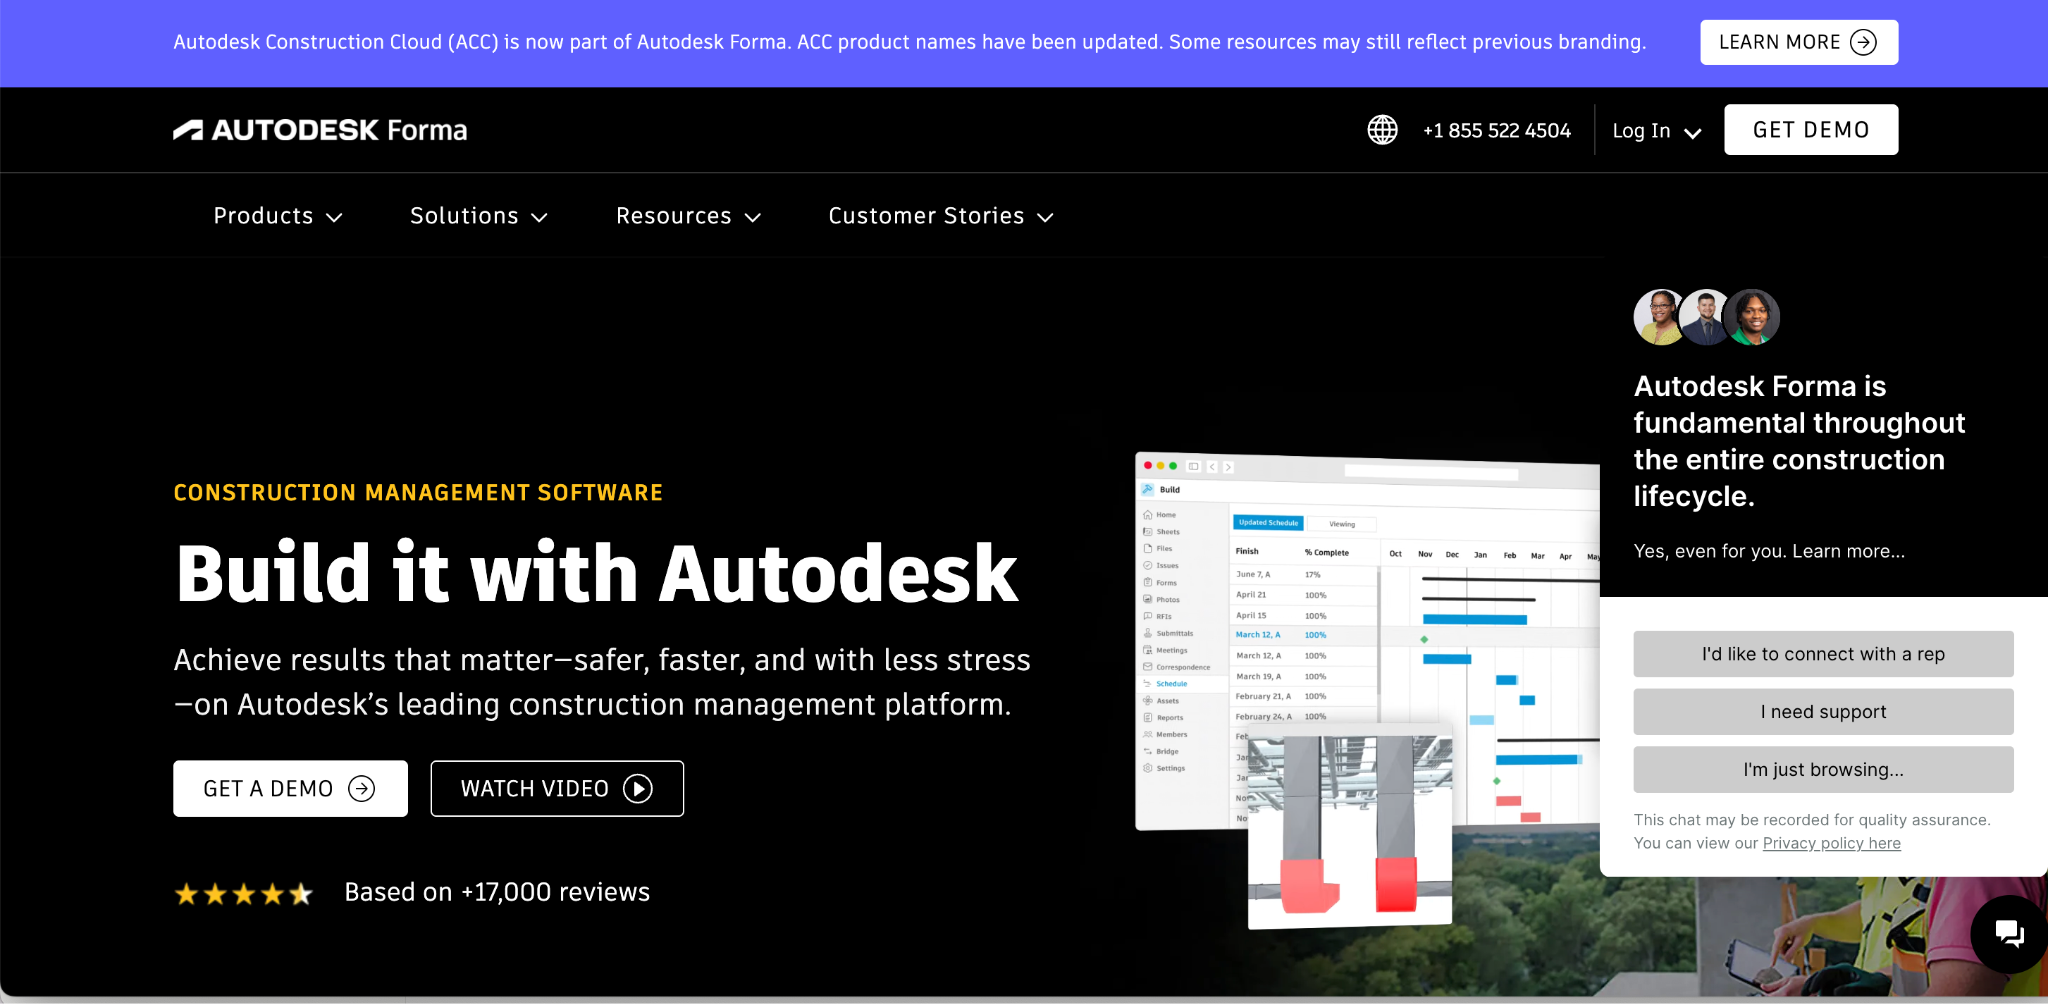2048x1004 pixels.
Task: Open the Solutions menu
Action: pyautogui.click(x=479, y=216)
